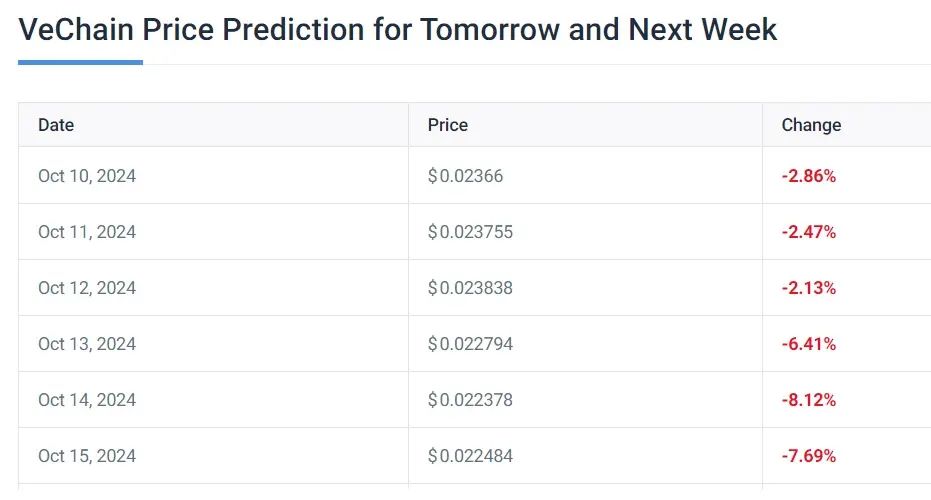Click the -6.41% change value
The image size is (931, 500).
tap(809, 344)
